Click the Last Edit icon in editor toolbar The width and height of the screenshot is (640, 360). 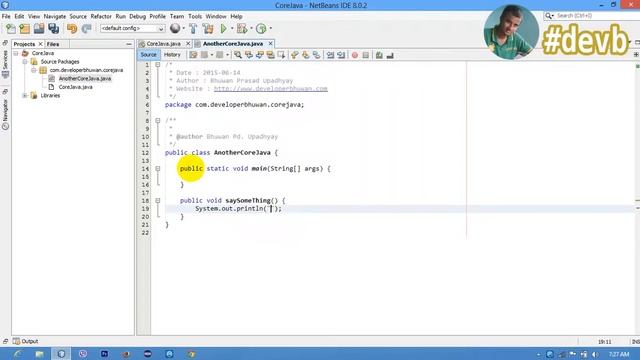[x=193, y=55]
